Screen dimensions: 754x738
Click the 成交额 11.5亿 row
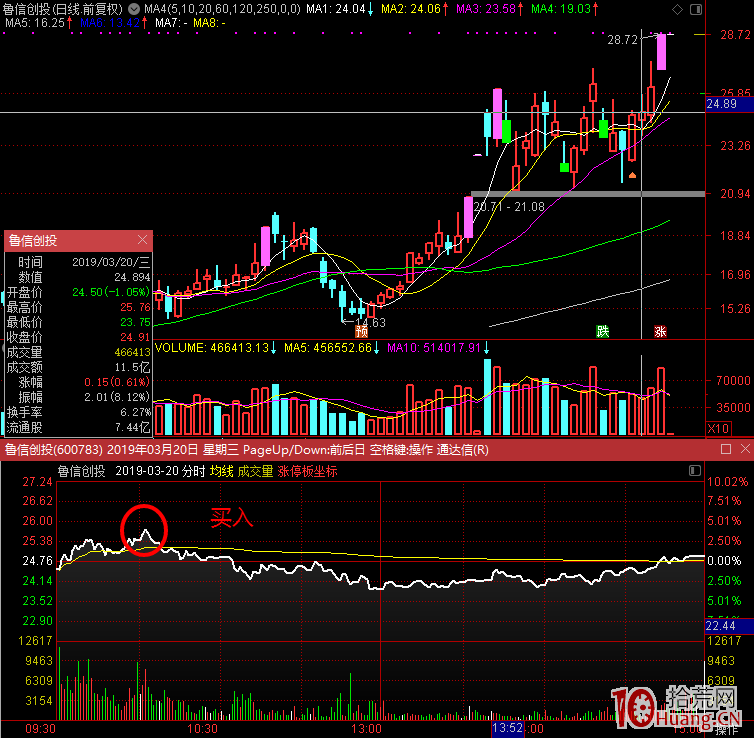[78, 367]
